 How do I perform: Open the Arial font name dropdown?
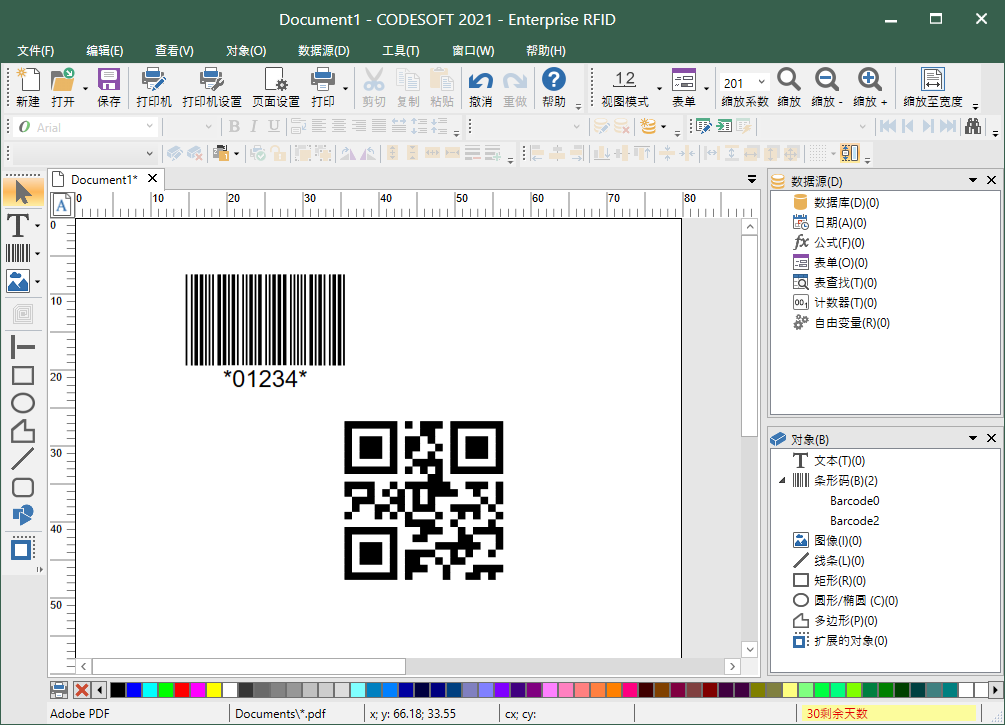(x=149, y=126)
